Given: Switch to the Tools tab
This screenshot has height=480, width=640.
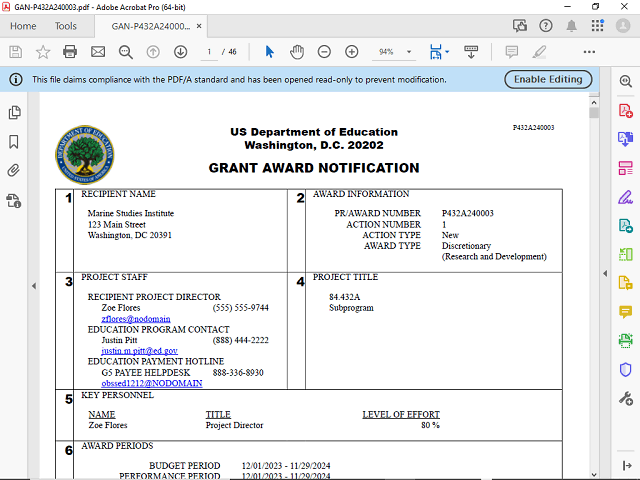Looking at the screenshot, I should (65, 26).
